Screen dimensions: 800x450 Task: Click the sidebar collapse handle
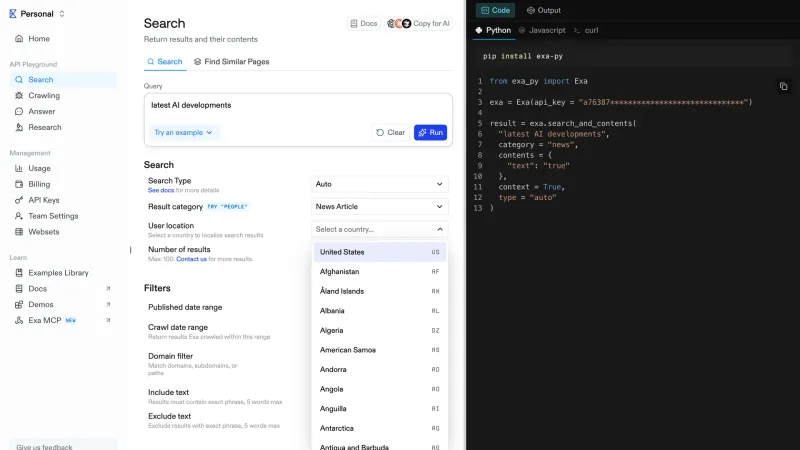point(131,250)
